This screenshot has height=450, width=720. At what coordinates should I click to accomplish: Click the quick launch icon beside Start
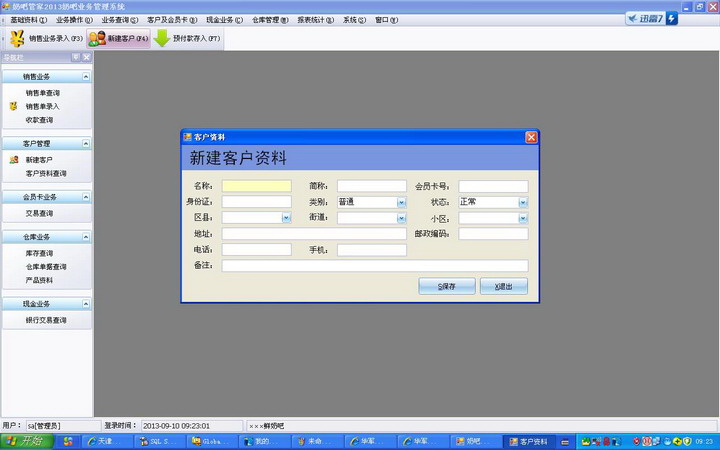pyautogui.click(x=68, y=442)
